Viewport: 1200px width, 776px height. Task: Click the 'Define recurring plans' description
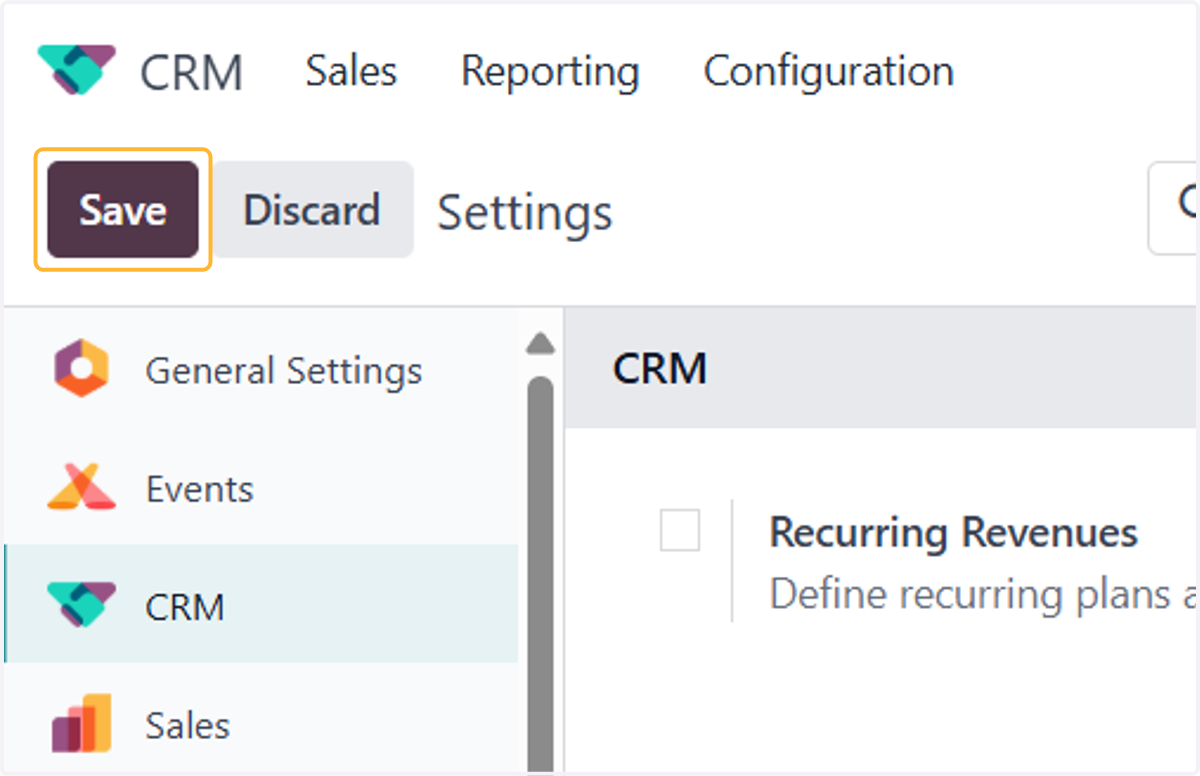coord(985,594)
